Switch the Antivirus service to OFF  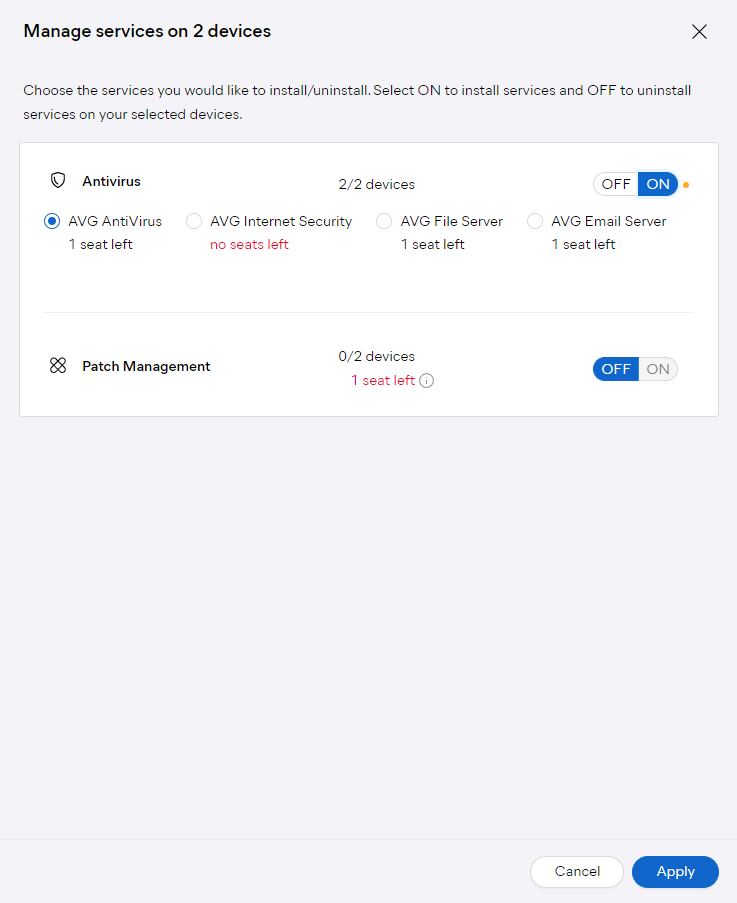coord(616,184)
